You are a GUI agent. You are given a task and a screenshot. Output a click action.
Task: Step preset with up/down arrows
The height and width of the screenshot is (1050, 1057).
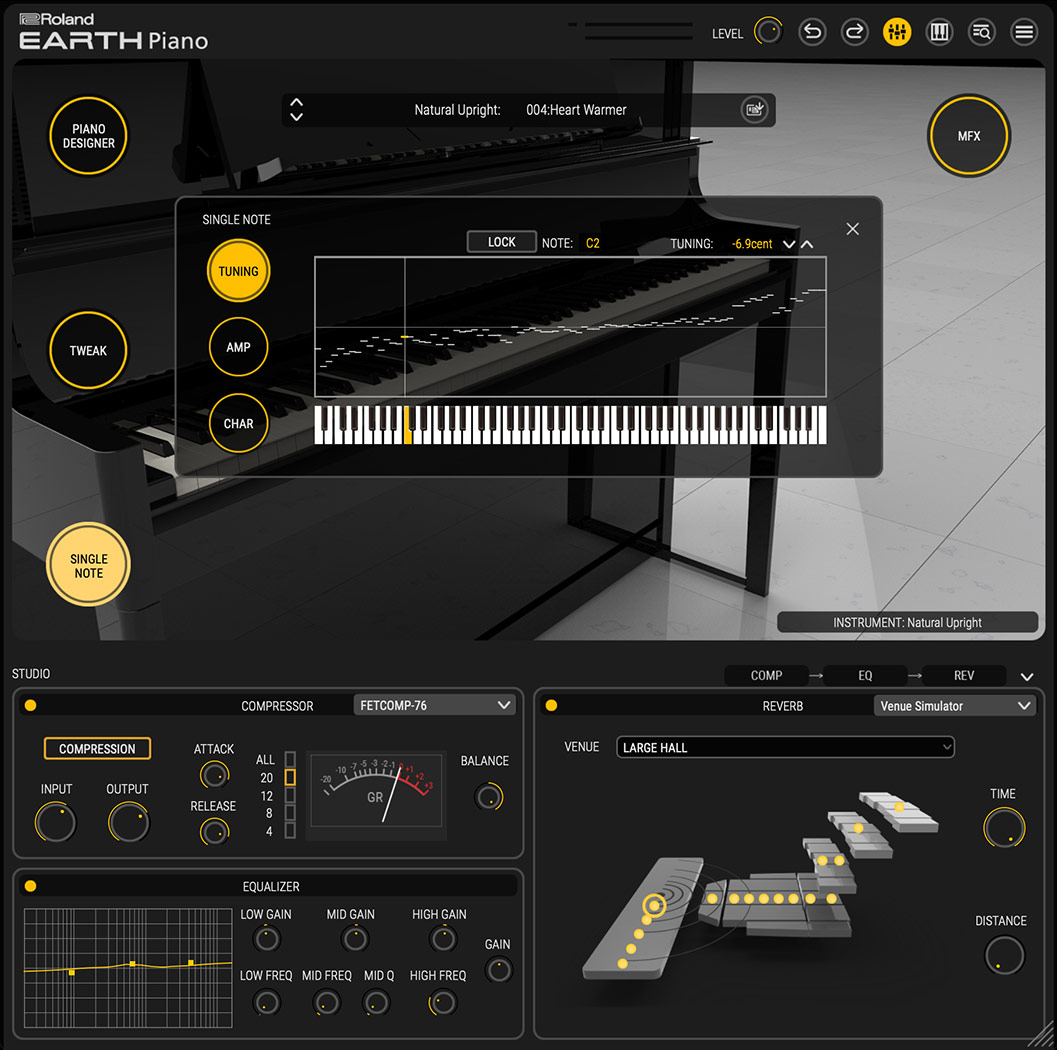tap(296, 109)
